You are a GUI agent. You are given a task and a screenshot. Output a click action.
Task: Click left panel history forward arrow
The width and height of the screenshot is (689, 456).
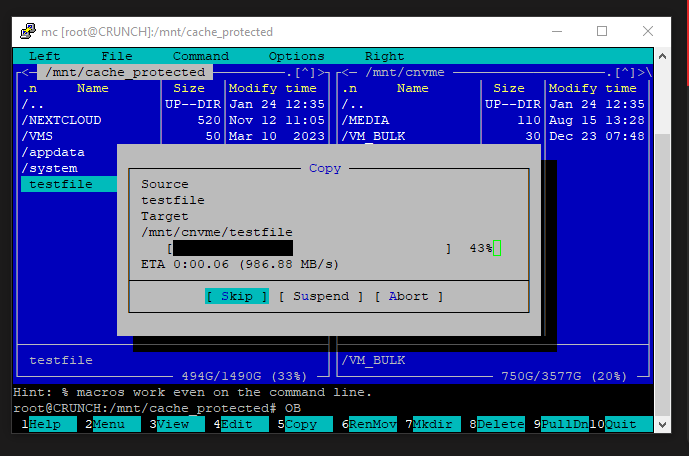[321, 72]
